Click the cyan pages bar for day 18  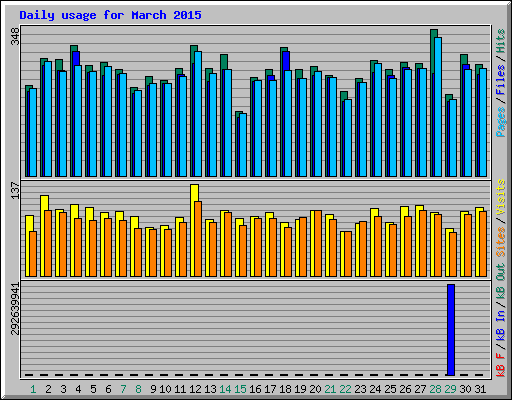(288, 123)
